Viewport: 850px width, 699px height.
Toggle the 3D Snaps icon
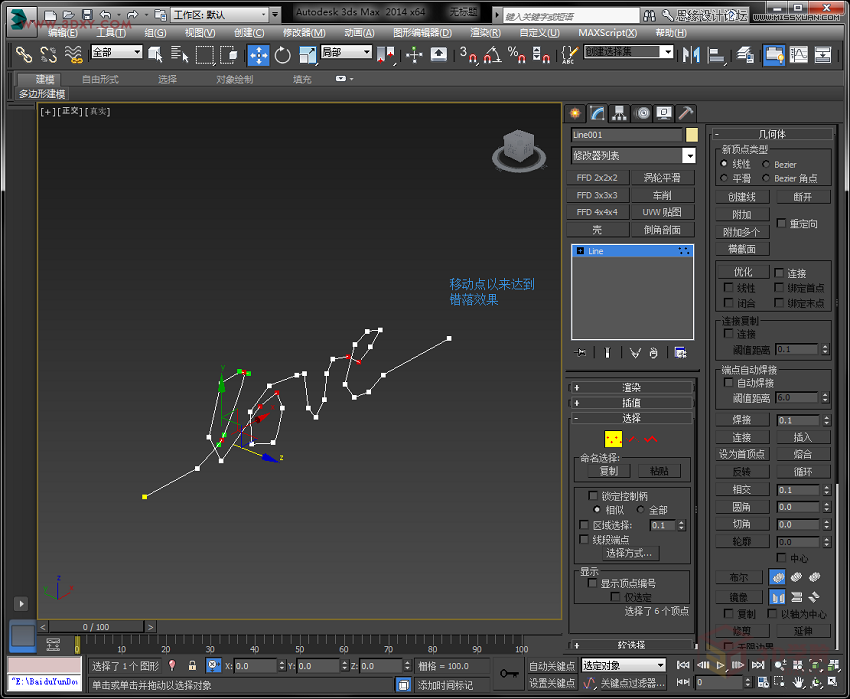point(468,55)
